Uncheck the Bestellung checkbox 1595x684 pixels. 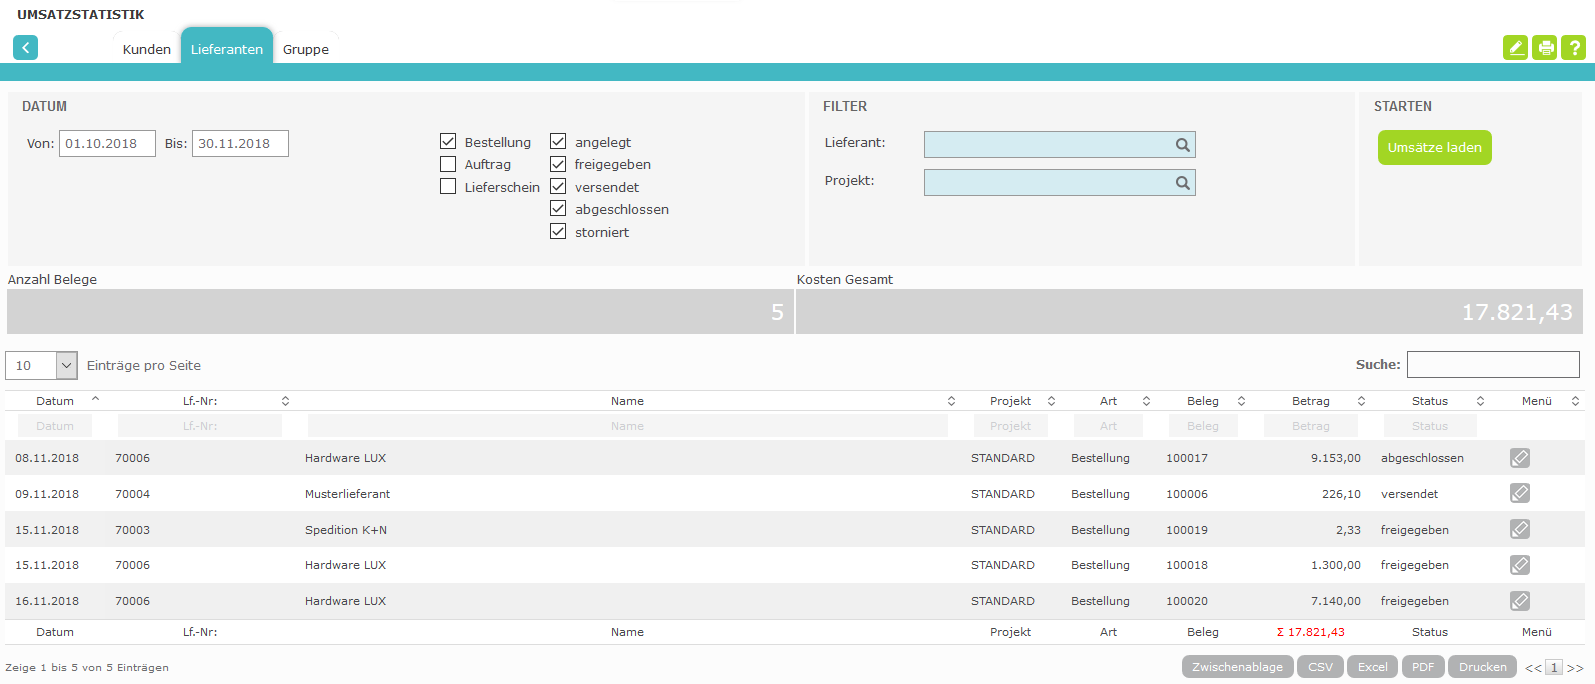[x=448, y=142]
